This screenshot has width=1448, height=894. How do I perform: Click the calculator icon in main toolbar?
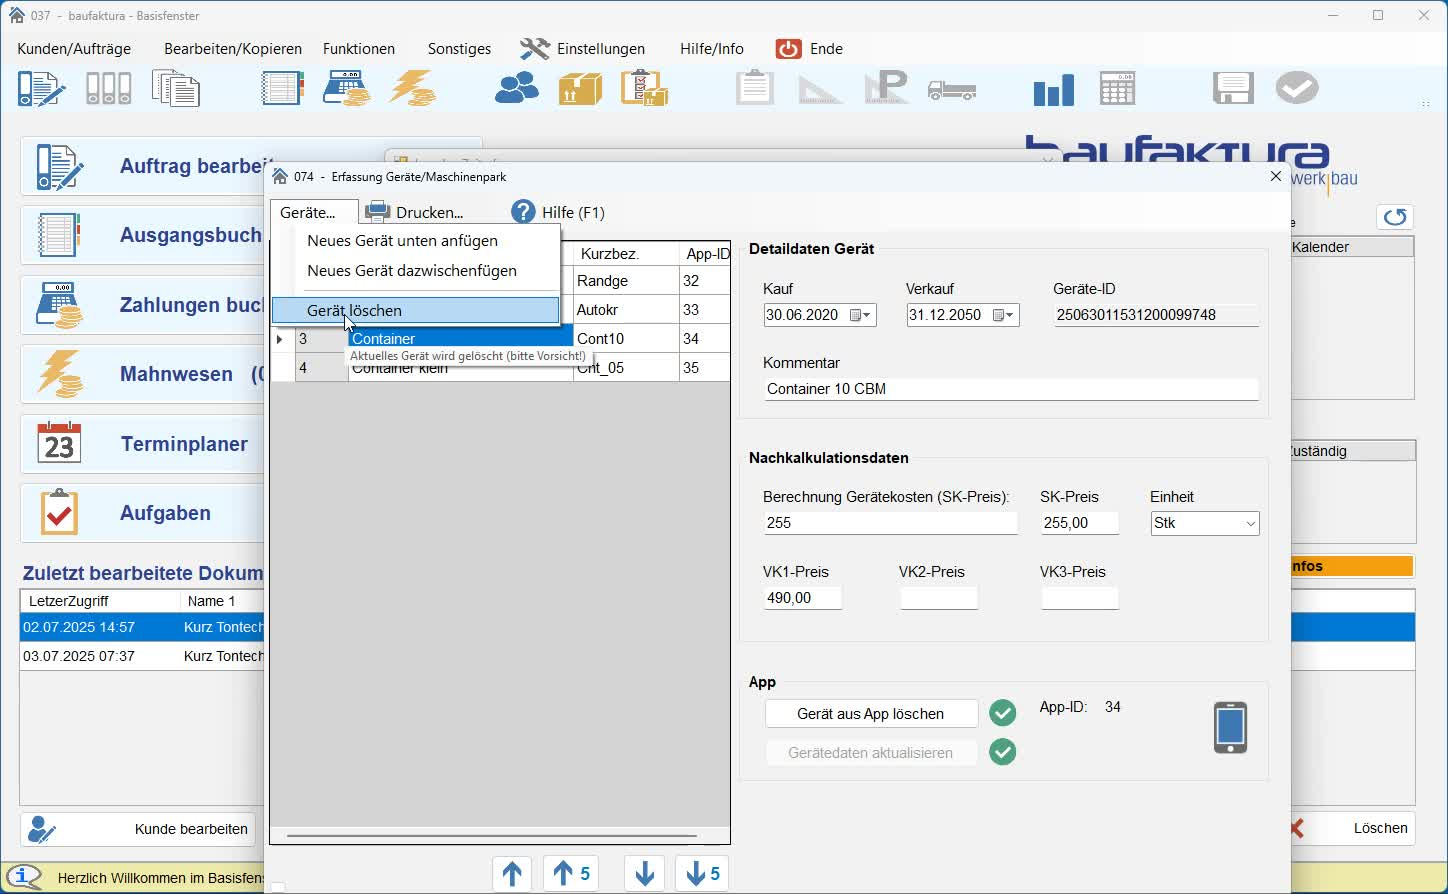coord(1117,89)
